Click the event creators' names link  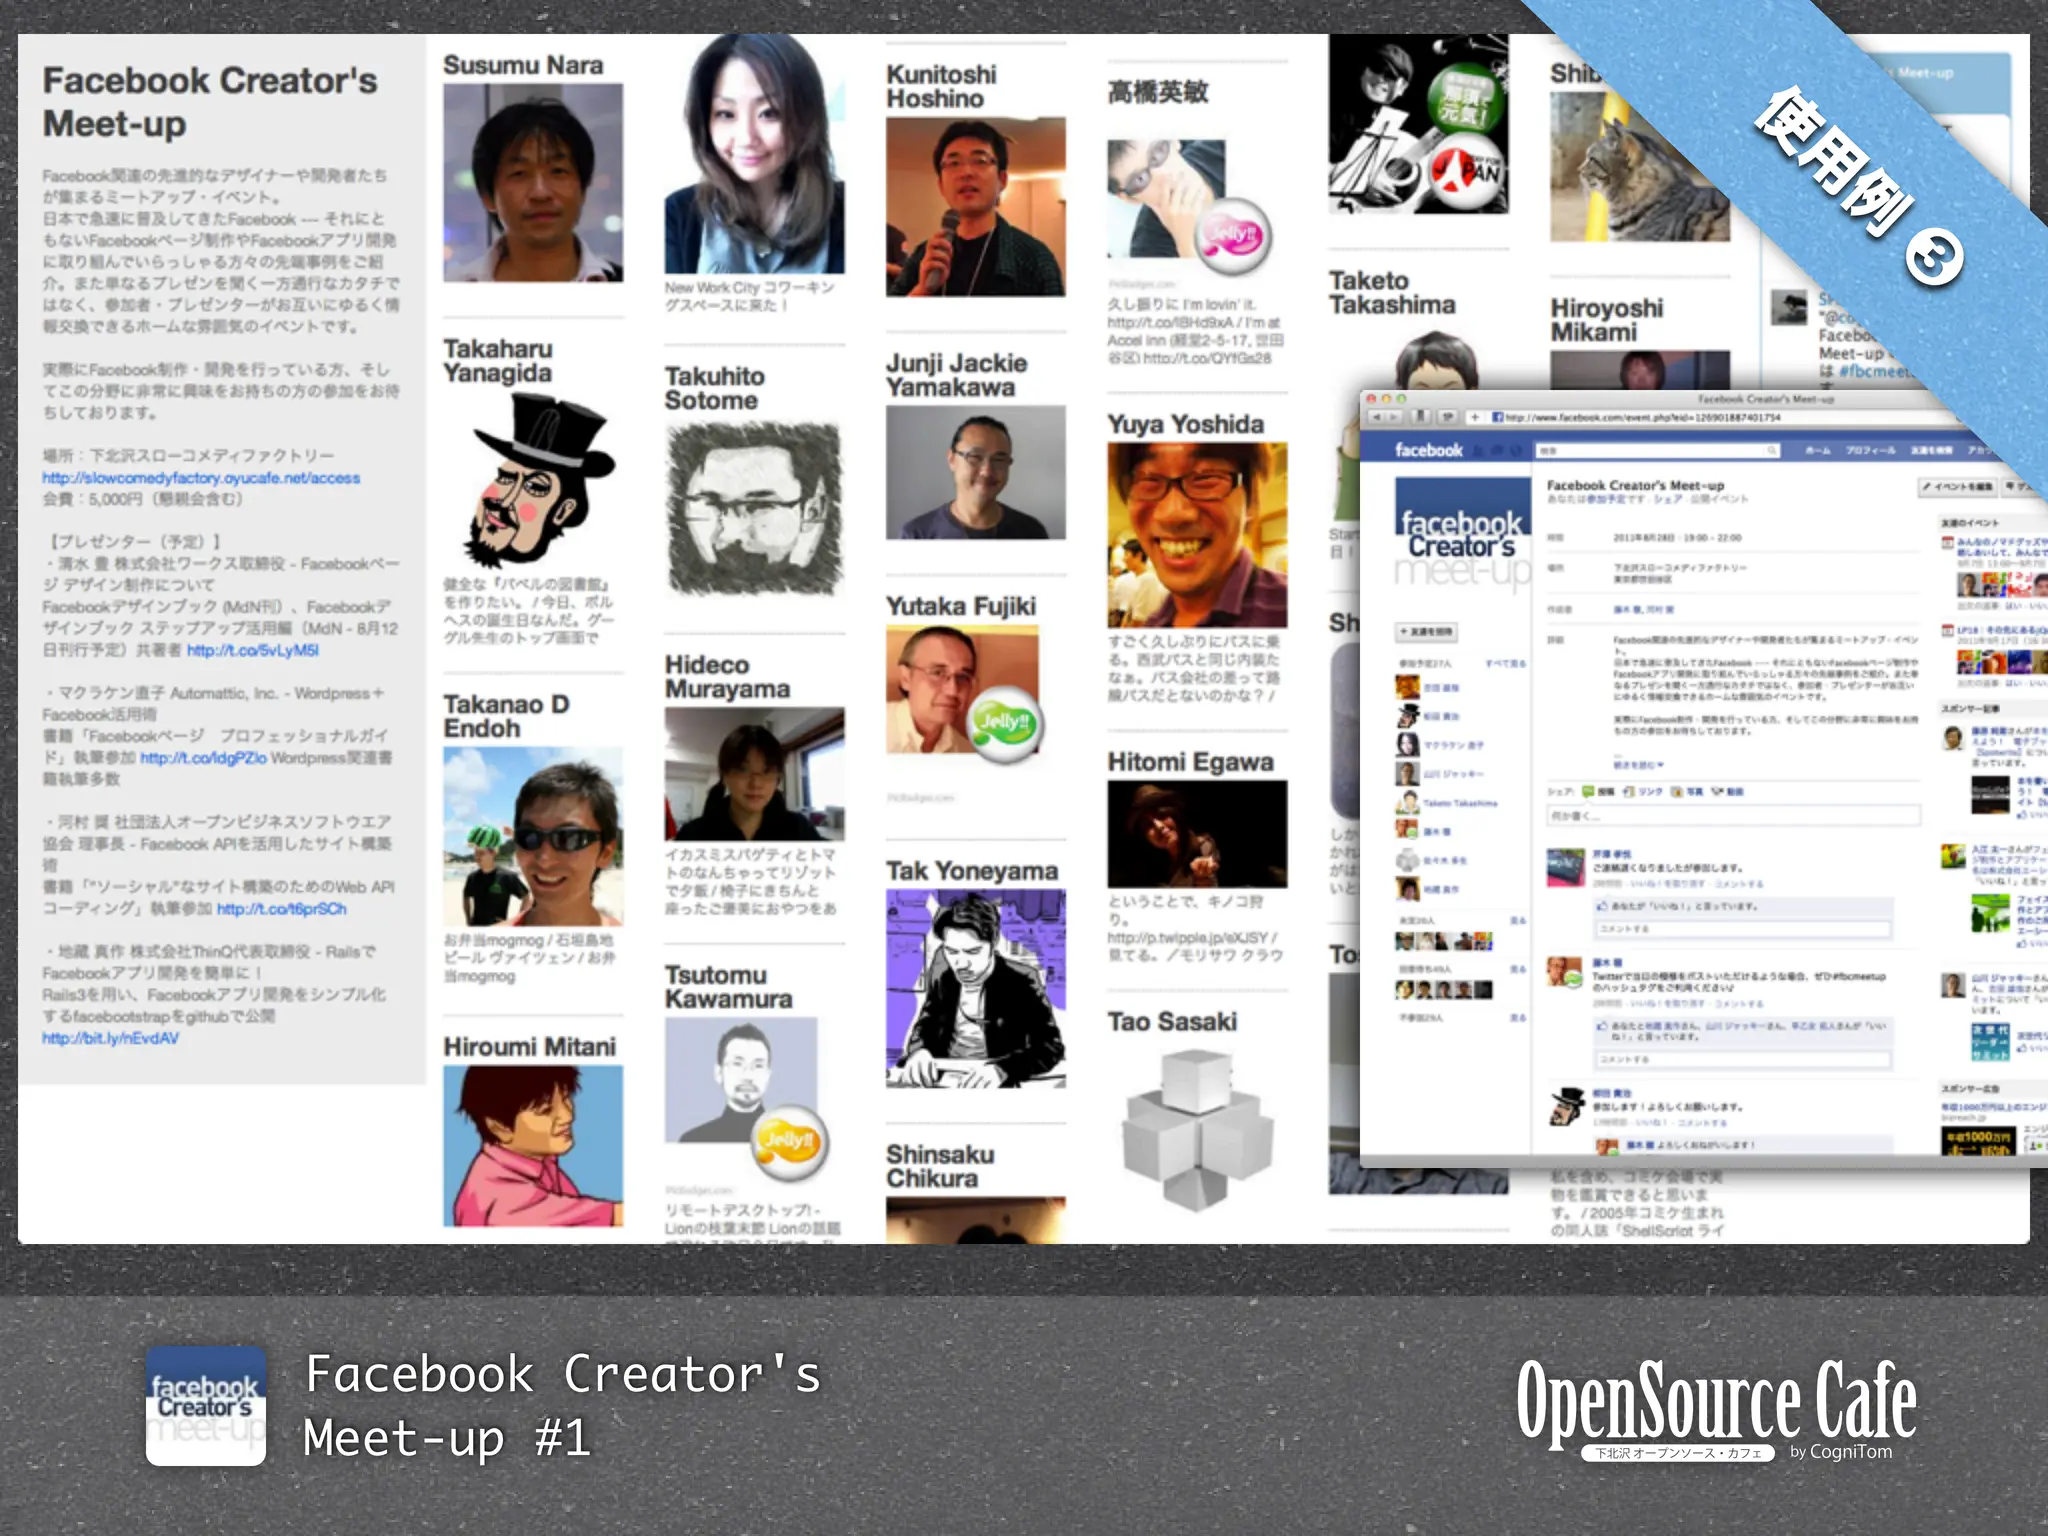pos(1643,609)
